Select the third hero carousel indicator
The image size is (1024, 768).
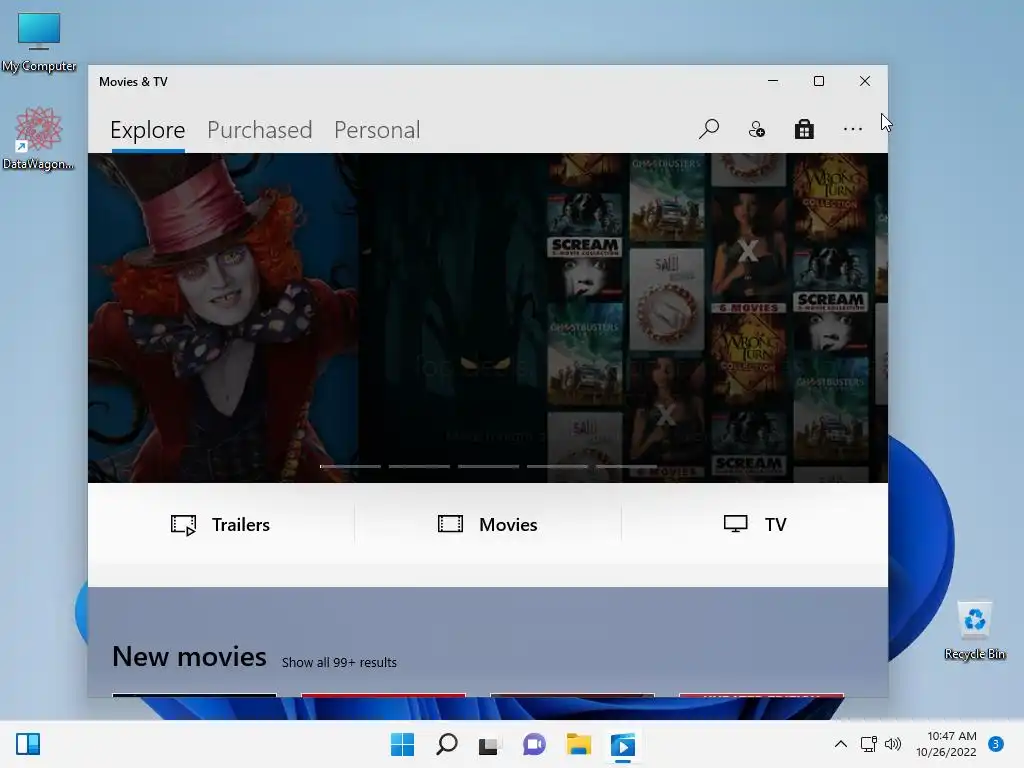(488, 466)
